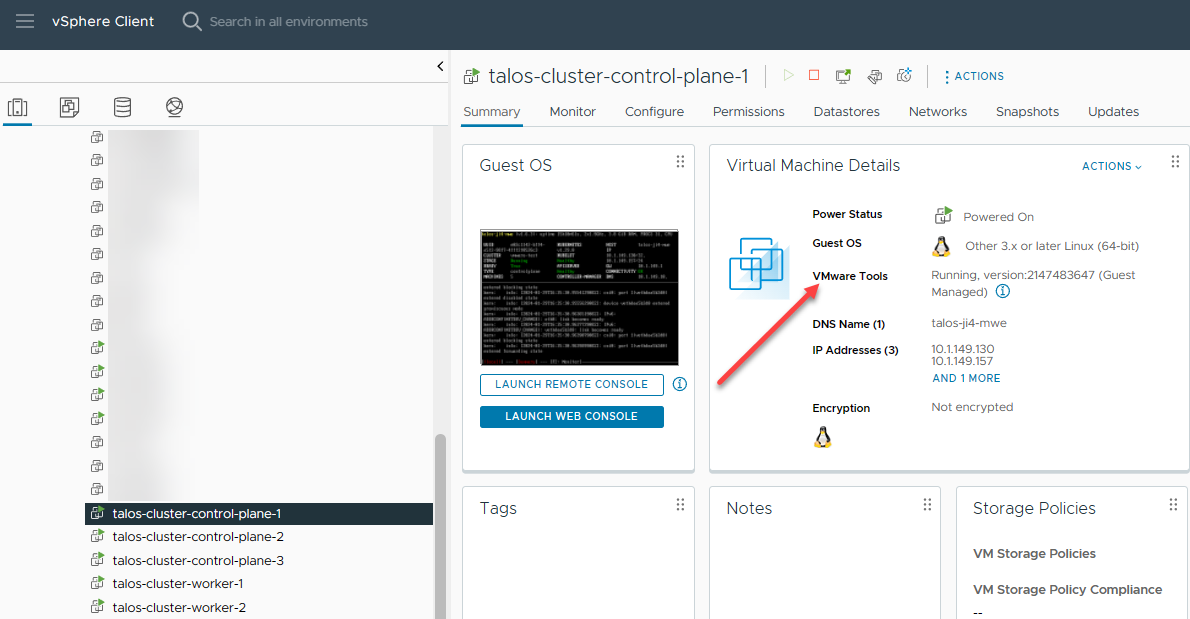The image size is (1190, 619).
Task: Click the Not encrypted value
Action: (972, 407)
